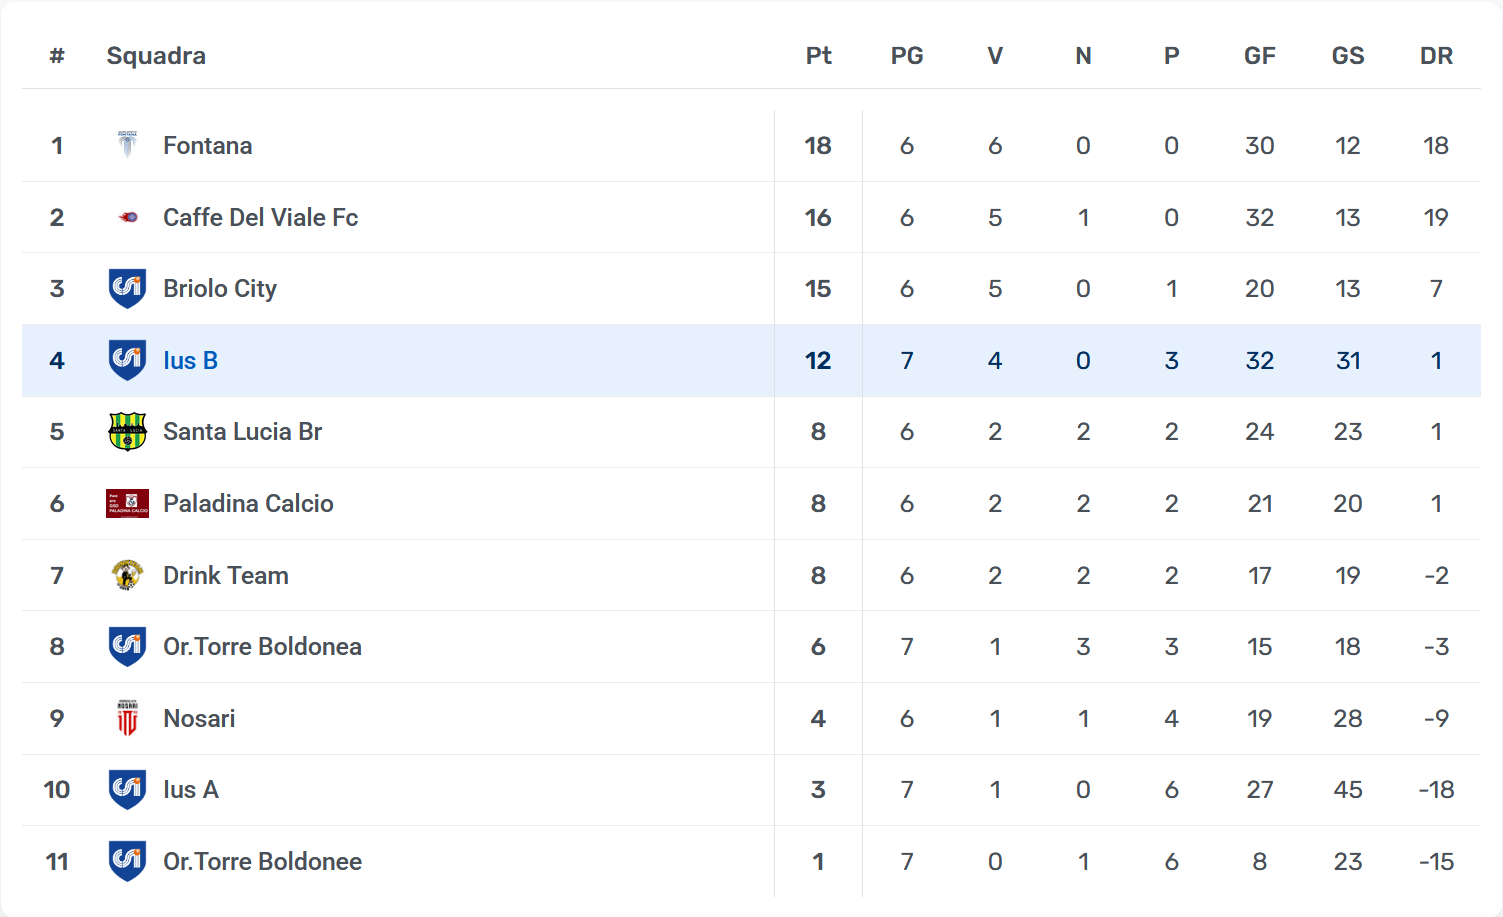This screenshot has height=917, width=1503.
Task: Click the PG column header
Action: coord(907,56)
